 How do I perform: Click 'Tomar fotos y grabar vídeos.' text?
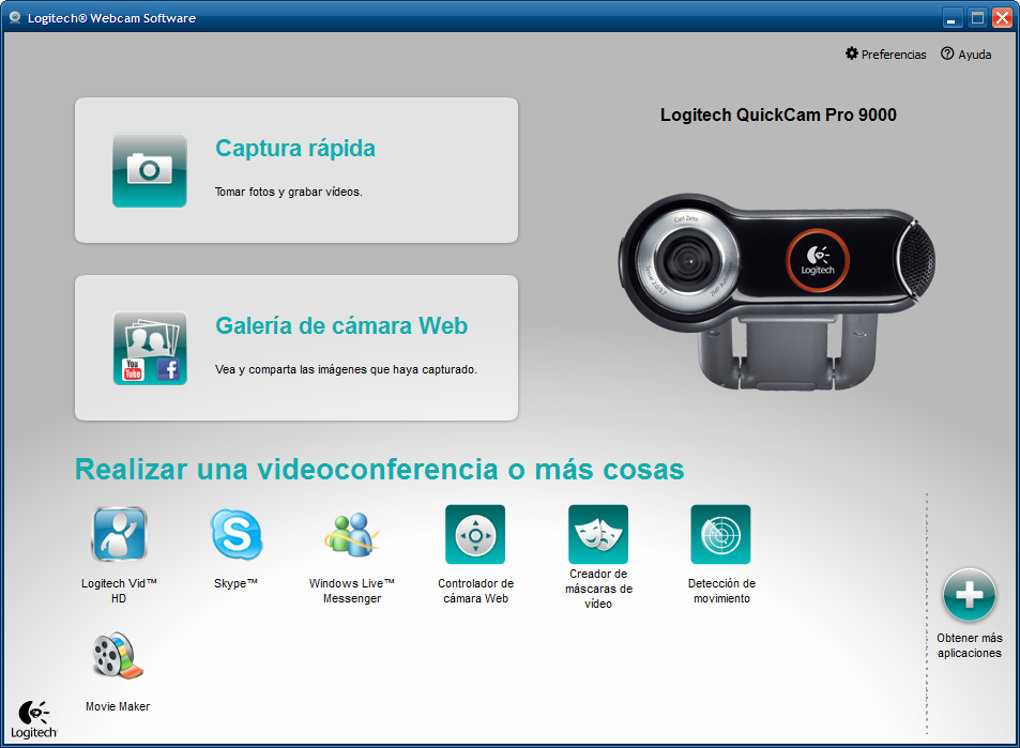pyautogui.click(x=289, y=192)
